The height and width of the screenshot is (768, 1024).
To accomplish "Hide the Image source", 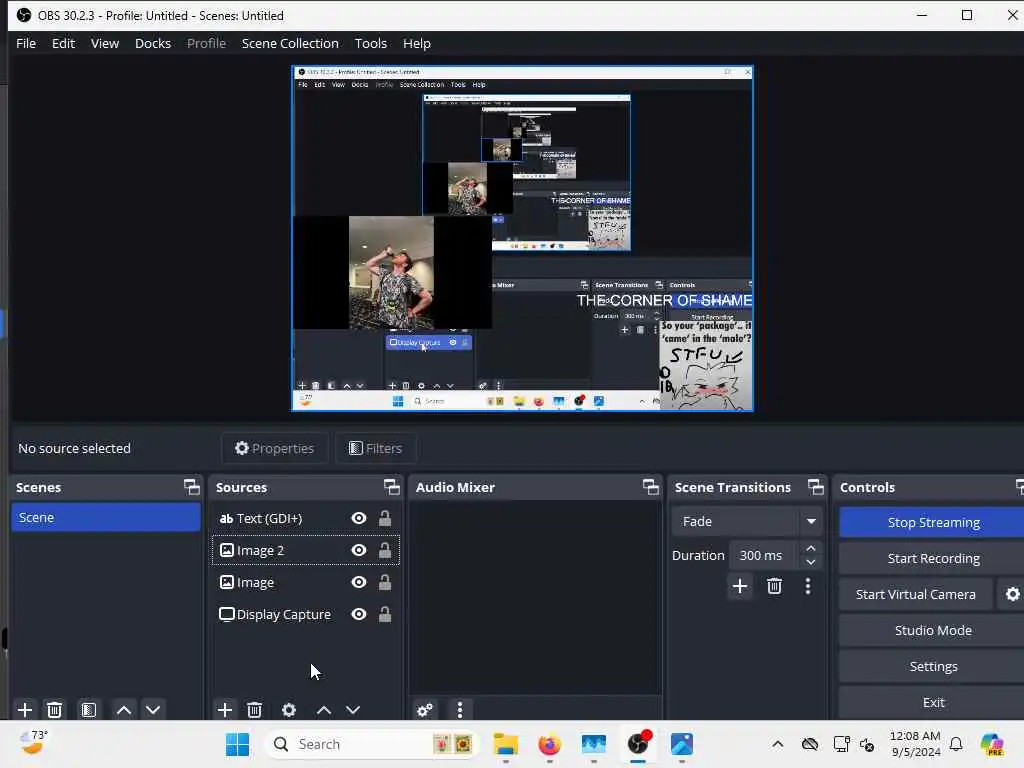I will pos(359,583).
